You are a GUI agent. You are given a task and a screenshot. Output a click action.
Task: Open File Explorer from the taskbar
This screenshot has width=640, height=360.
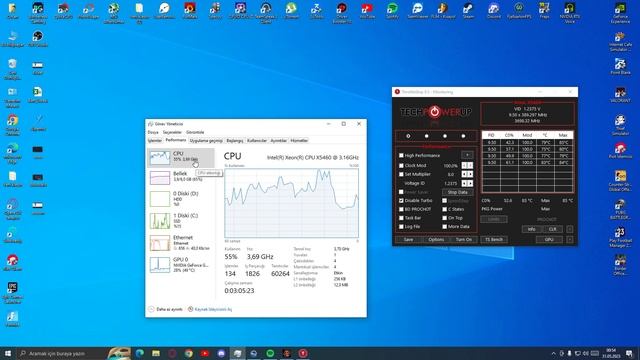156,353
